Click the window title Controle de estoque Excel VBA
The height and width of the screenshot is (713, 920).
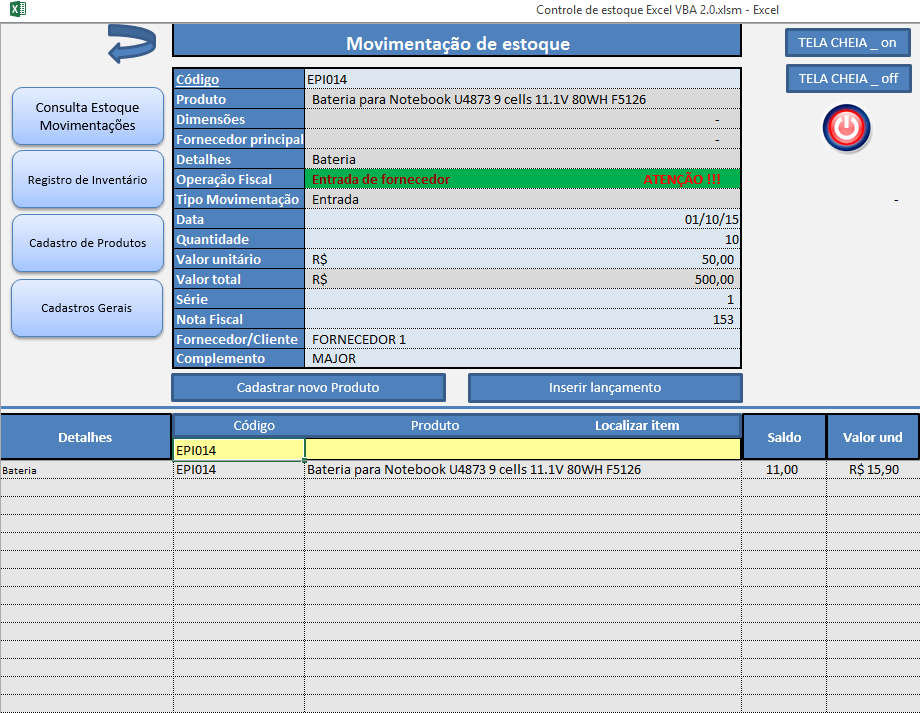pyautogui.click(x=657, y=9)
